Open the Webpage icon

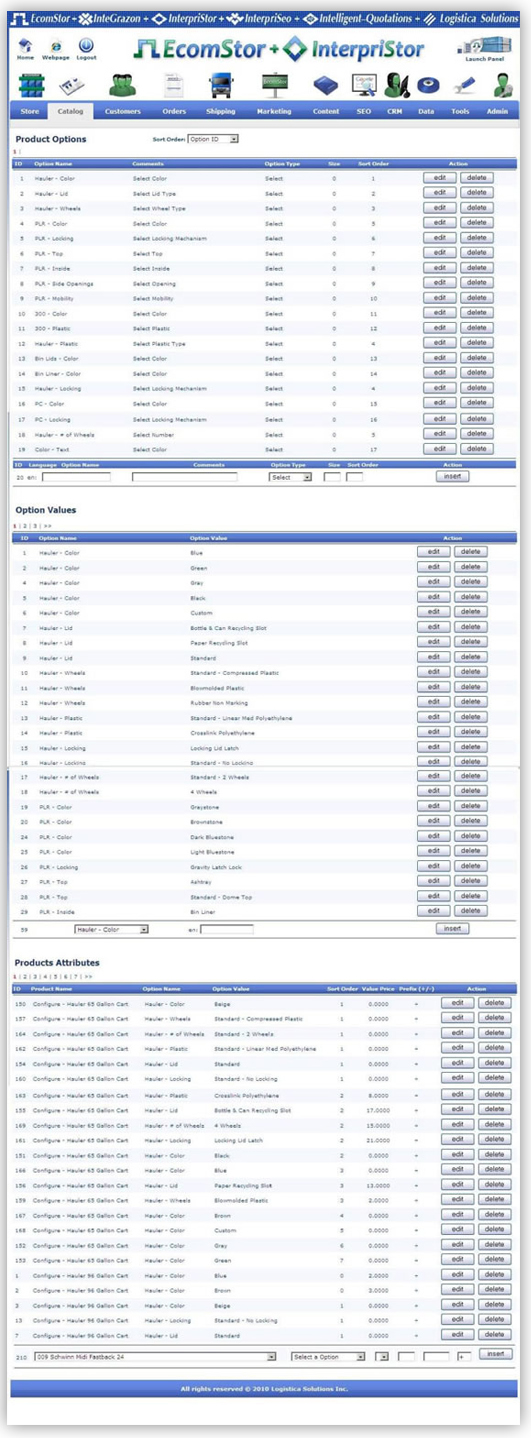(x=55, y=44)
